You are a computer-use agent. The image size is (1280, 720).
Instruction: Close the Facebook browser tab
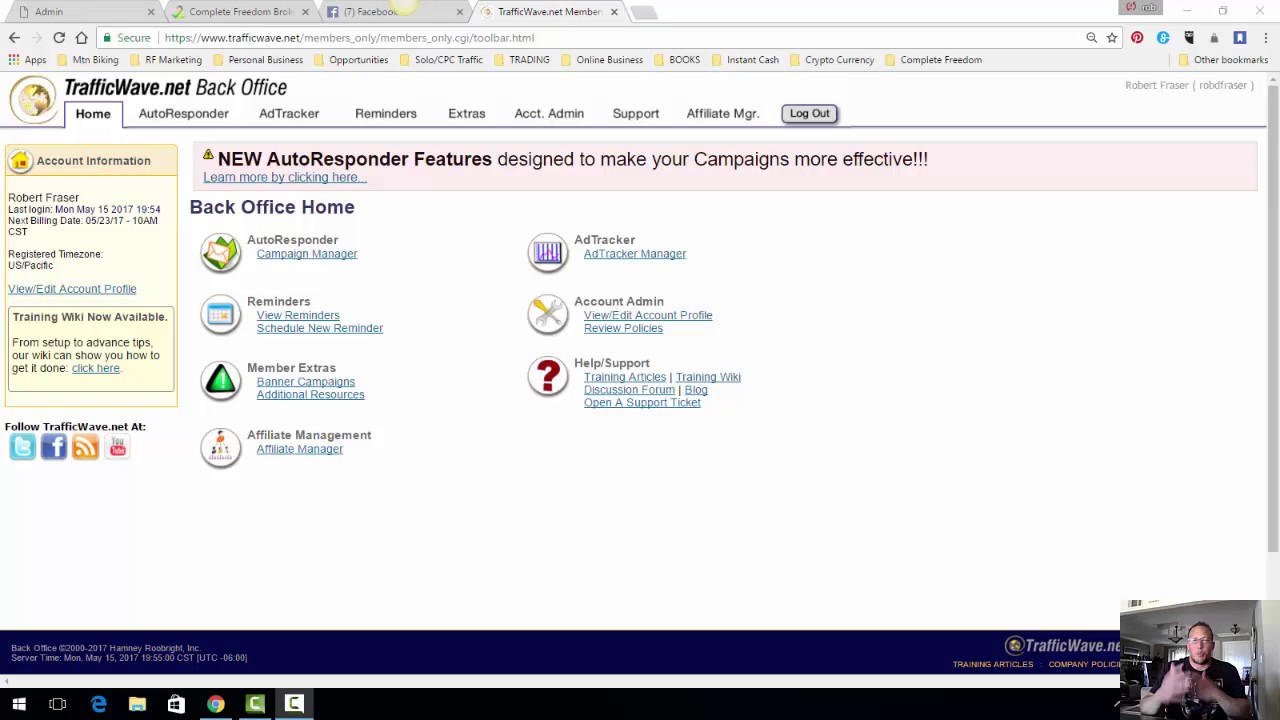click(x=460, y=12)
